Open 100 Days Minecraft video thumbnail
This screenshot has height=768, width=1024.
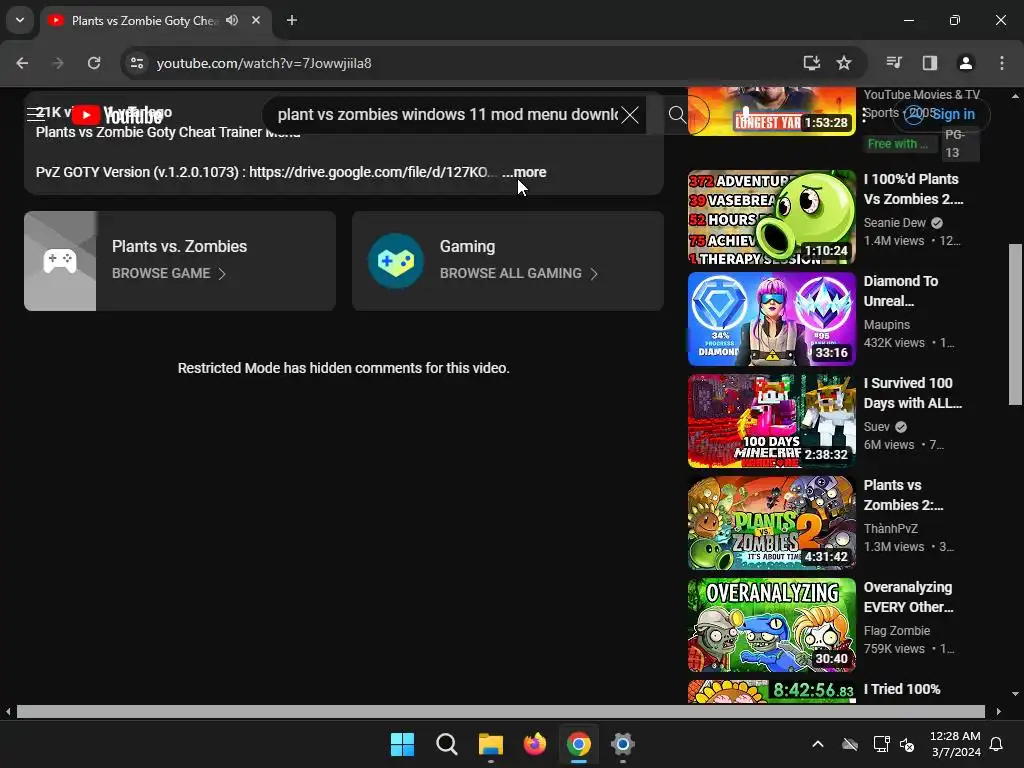point(771,421)
